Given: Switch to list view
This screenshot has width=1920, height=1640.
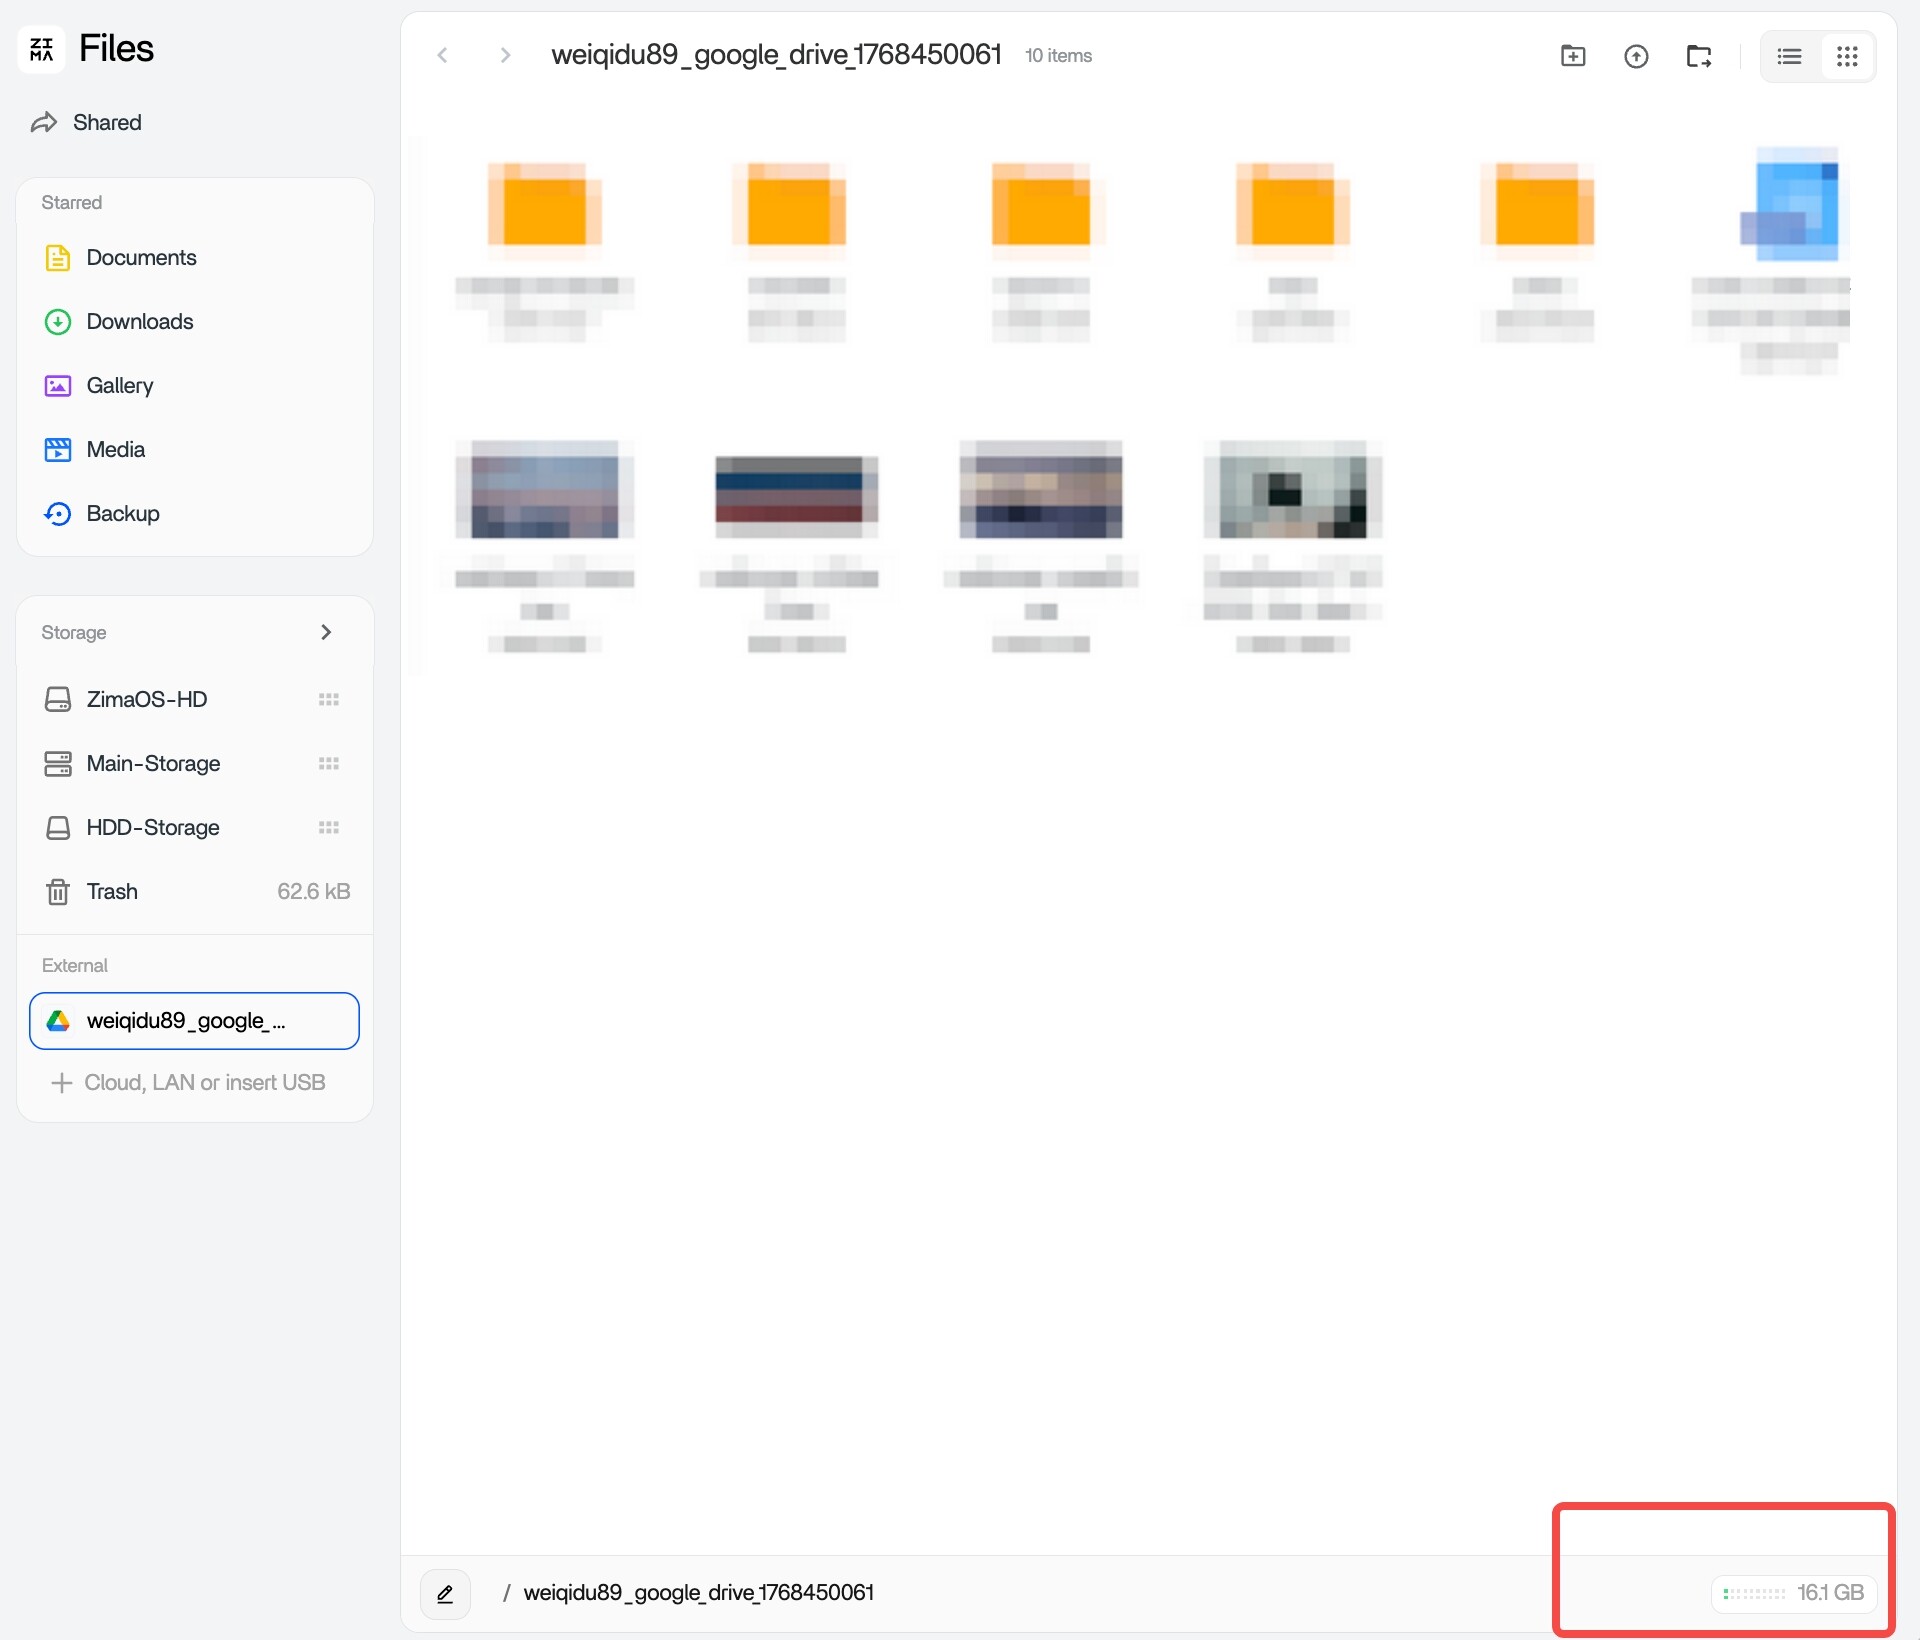Looking at the screenshot, I should pyautogui.click(x=1789, y=56).
